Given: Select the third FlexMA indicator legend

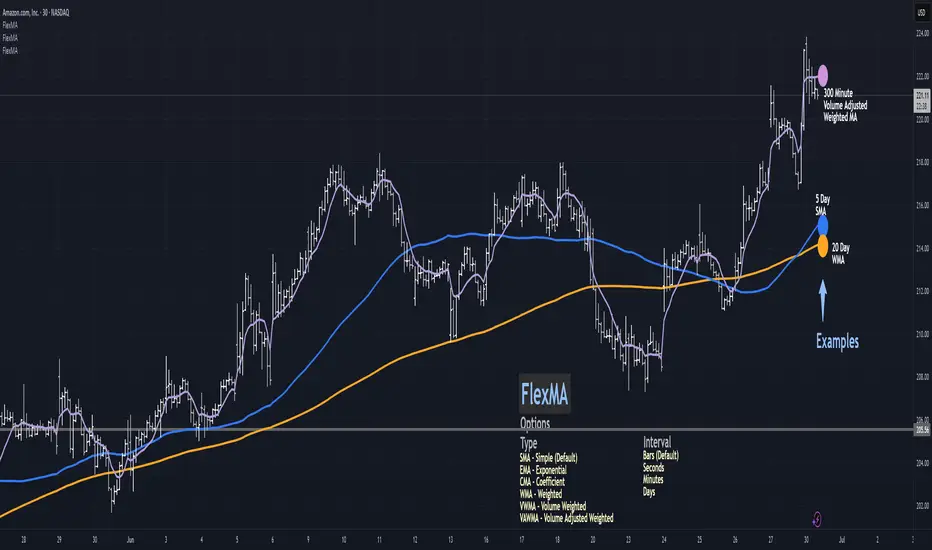Looking at the screenshot, I should click(10, 51).
